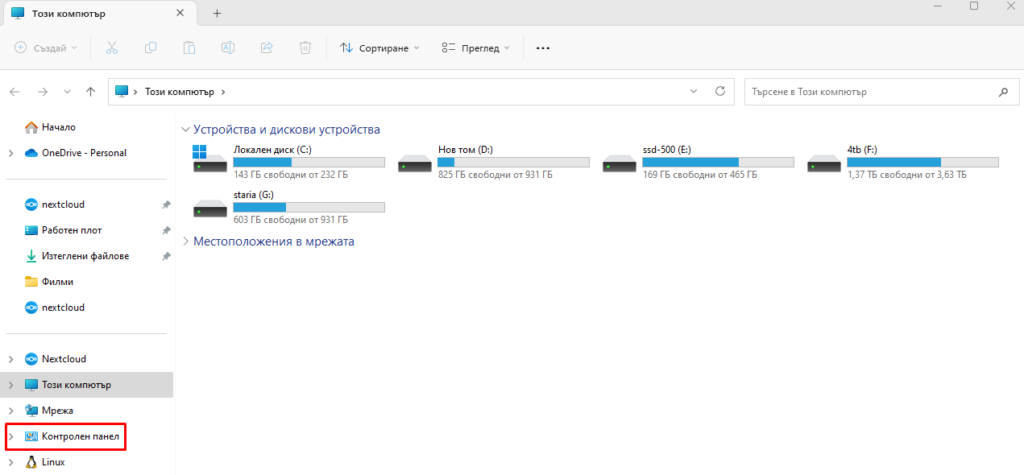Expand OneDrive - Personal tree node
Image resolution: width=1024 pixels, height=475 pixels.
(11, 153)
